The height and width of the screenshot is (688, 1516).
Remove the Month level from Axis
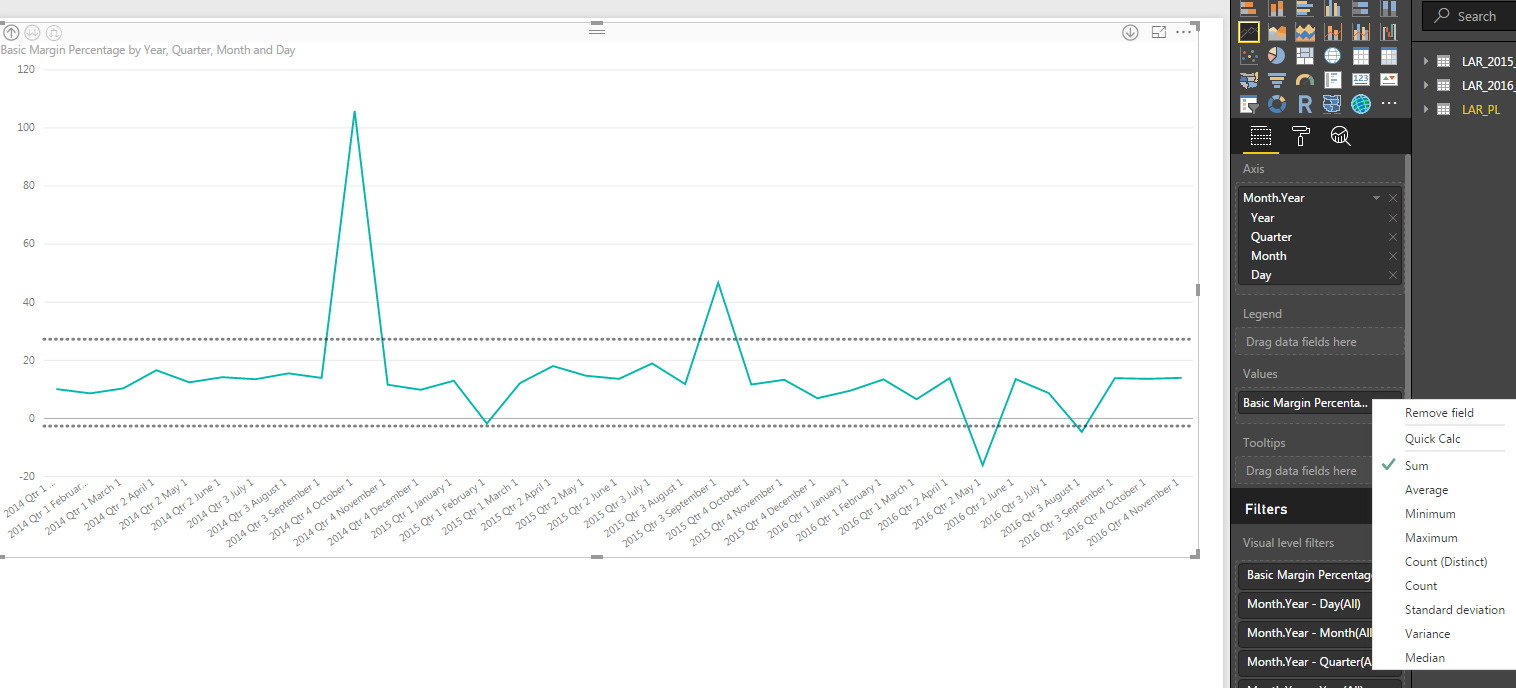point(1393,256)
